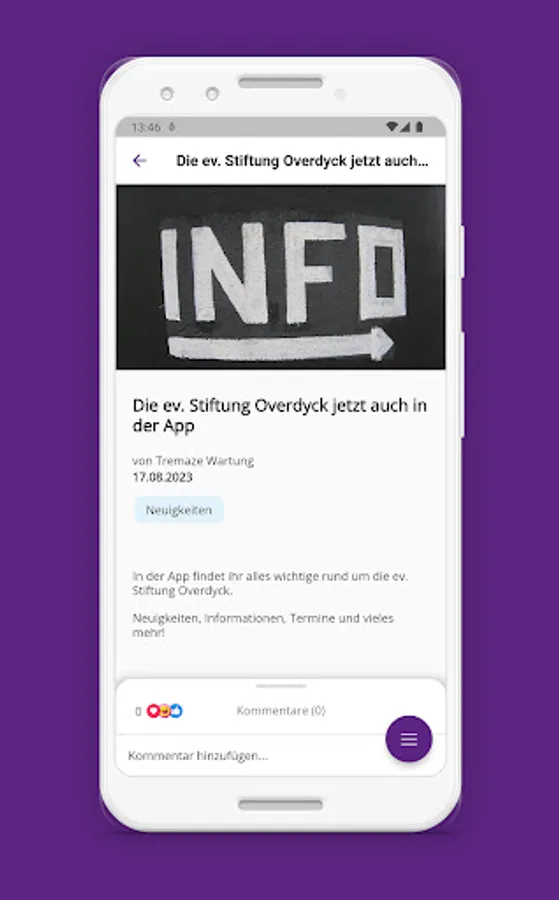Click the reaction count number
Viewport: 559px width, 900px height.
(138, 711)
